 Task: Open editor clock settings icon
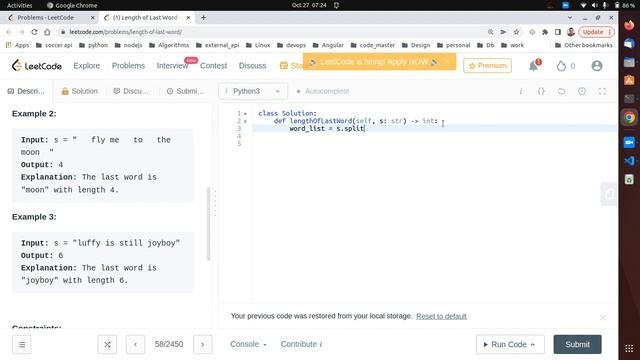pyautogui.click(x=582, y=91)
